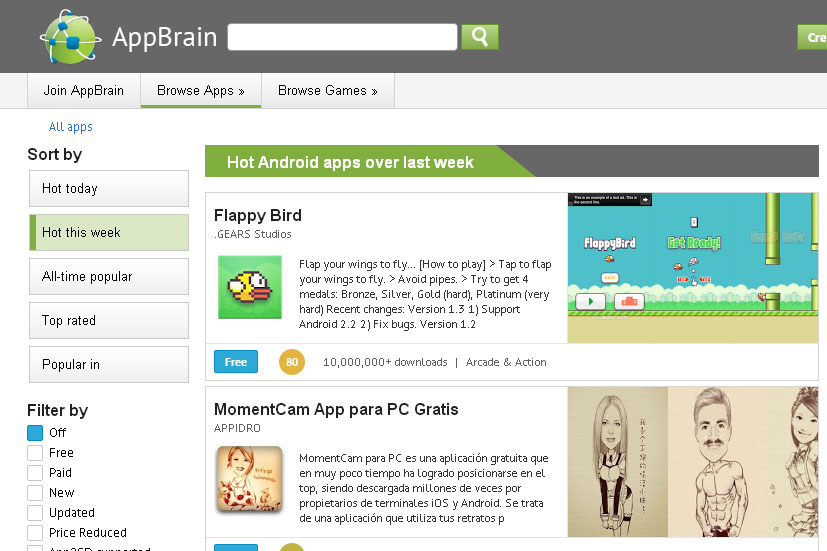Expand the Browse Apps menu

tap(201, 91)
